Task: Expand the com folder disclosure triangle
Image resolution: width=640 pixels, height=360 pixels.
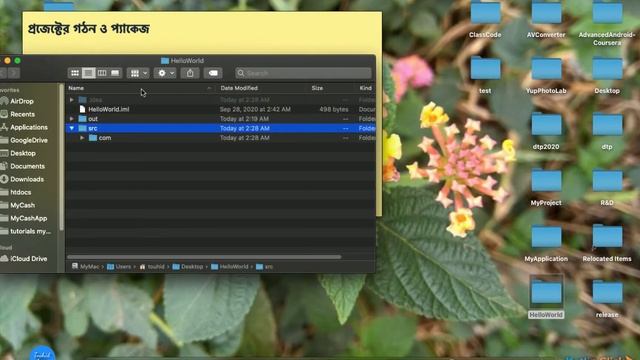Action: (x=82, y=138)
